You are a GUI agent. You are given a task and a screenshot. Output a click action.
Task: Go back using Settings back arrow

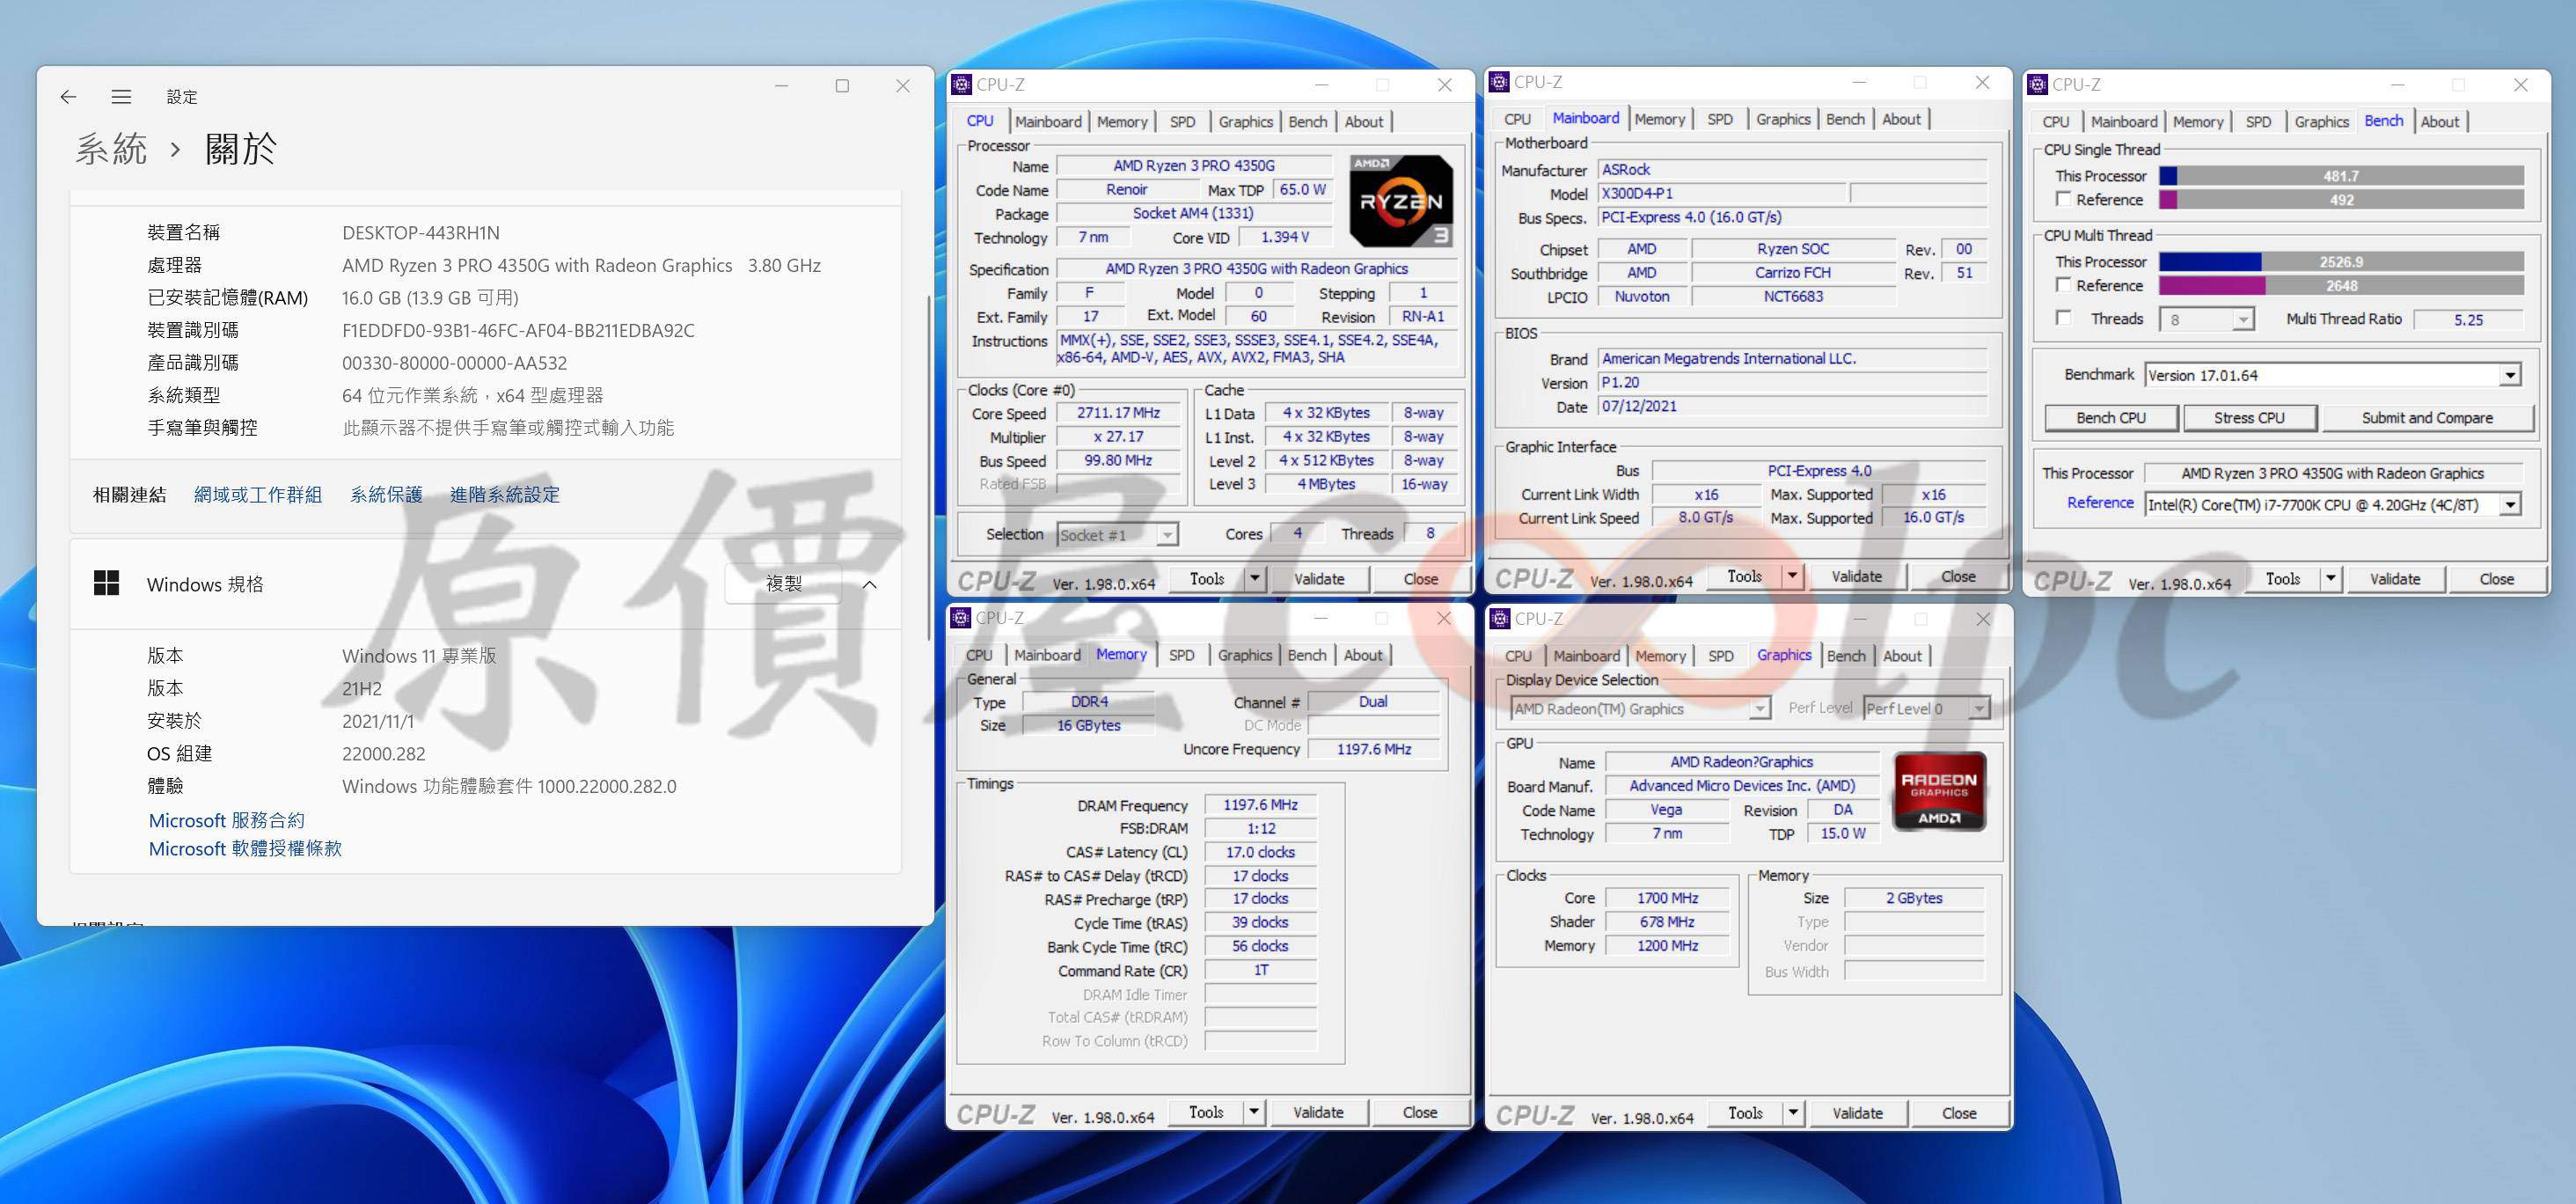68,97
